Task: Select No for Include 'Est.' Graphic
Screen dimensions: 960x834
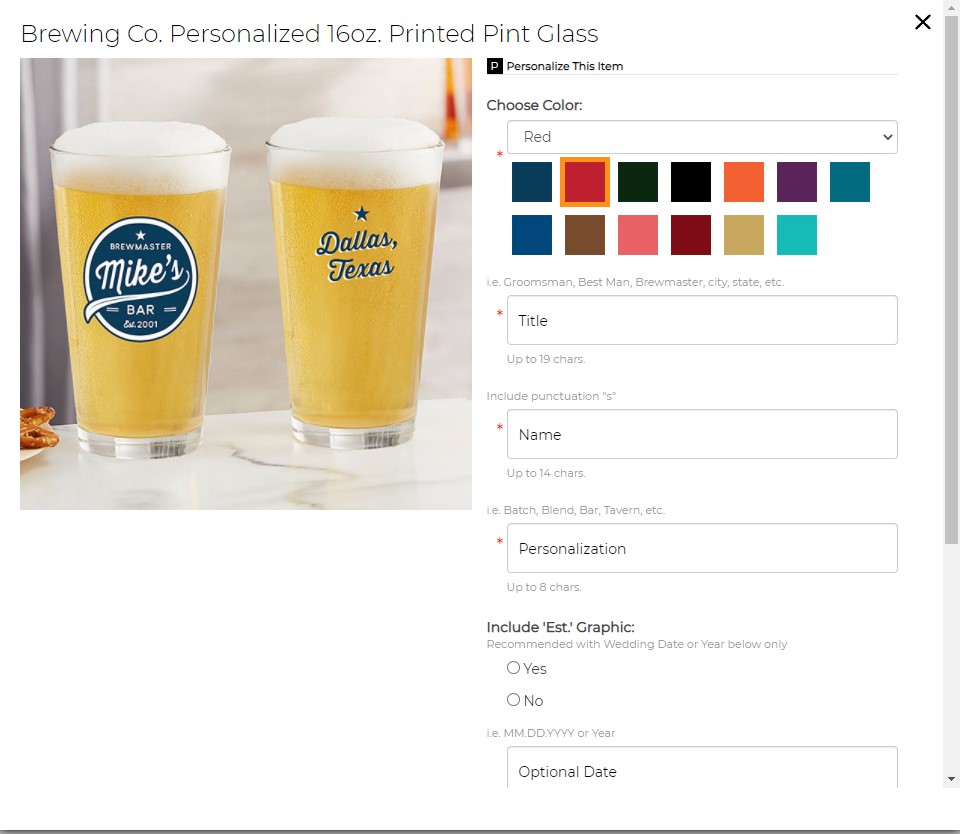Action: click(514, 700)
